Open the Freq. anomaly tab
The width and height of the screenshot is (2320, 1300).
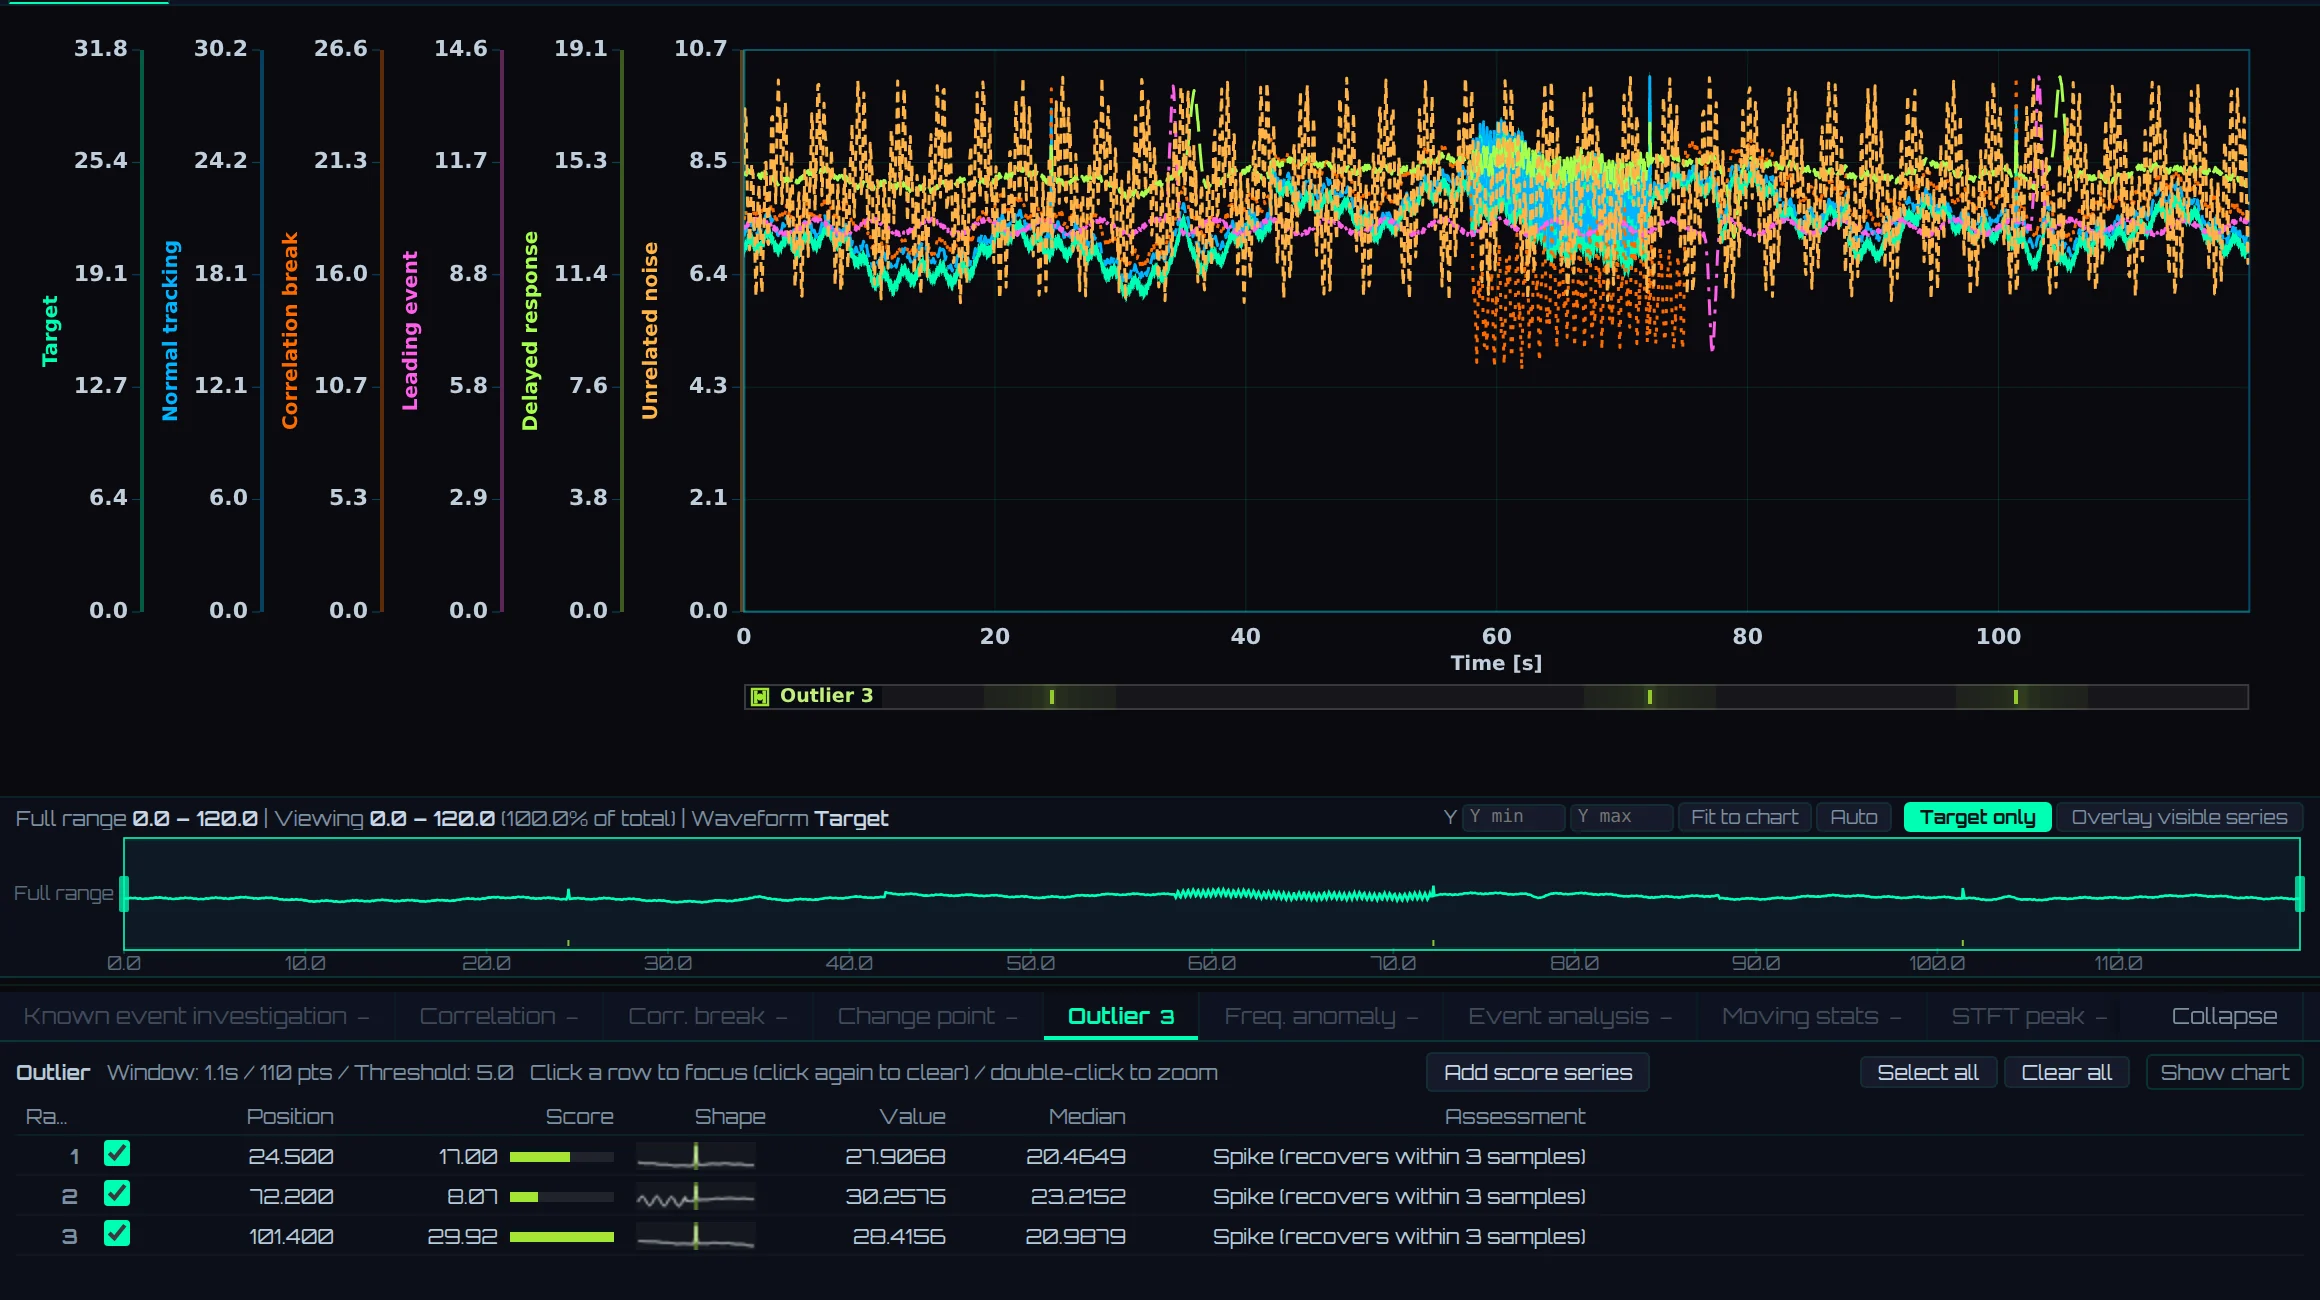pos(1320,1016)
